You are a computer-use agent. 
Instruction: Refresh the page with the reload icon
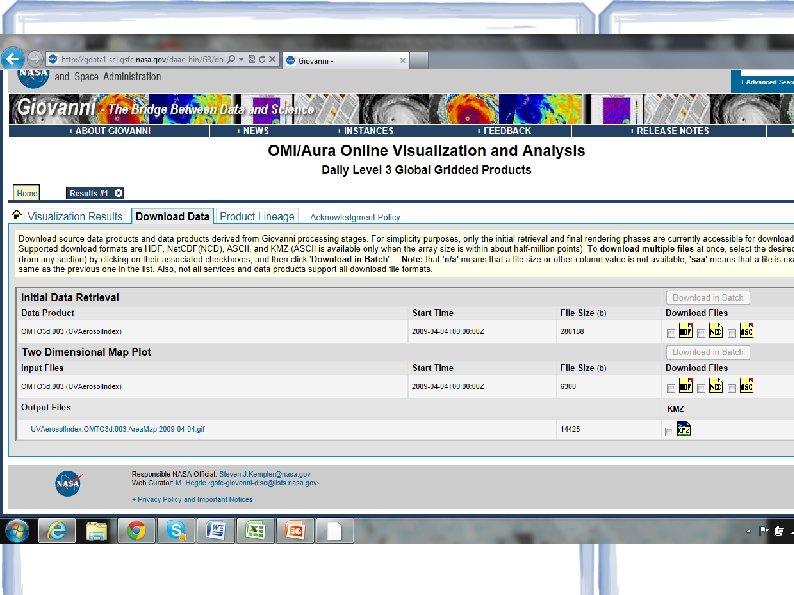pos(262,59)
